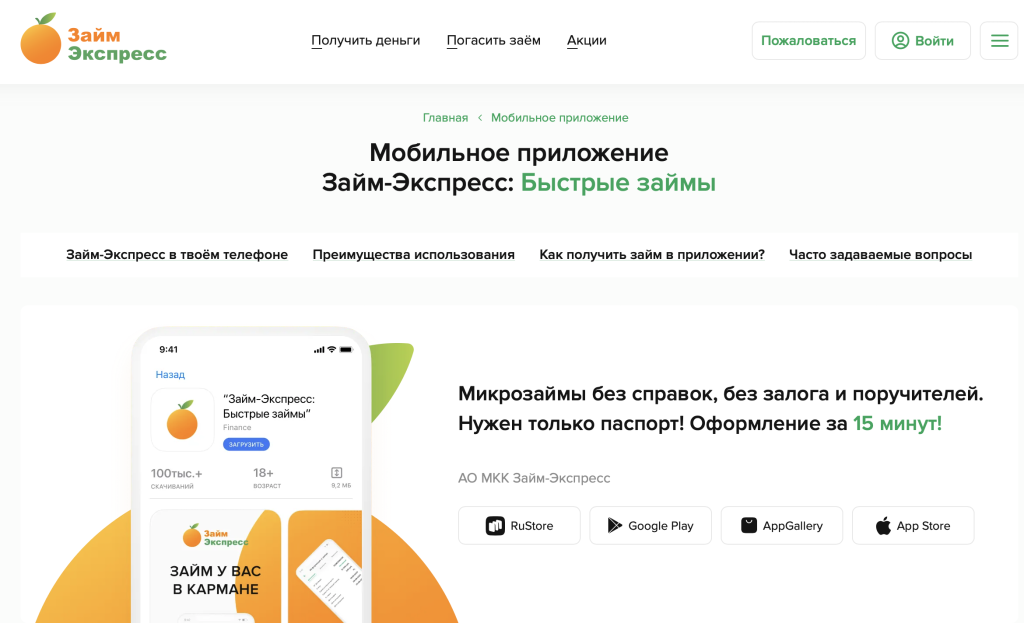This screenshot has width=1024, height=623.
Task: Go to Погасить заём page
Action: 493,41
